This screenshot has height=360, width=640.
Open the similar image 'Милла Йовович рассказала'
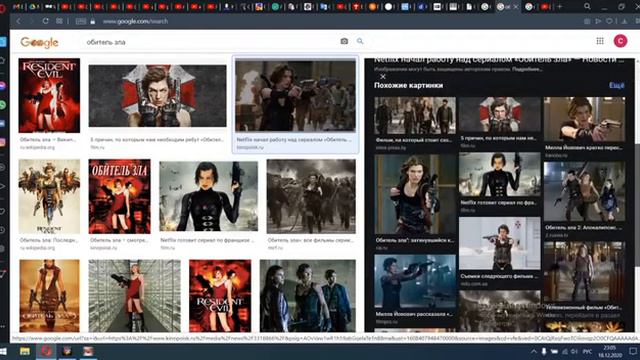(415, 281)
